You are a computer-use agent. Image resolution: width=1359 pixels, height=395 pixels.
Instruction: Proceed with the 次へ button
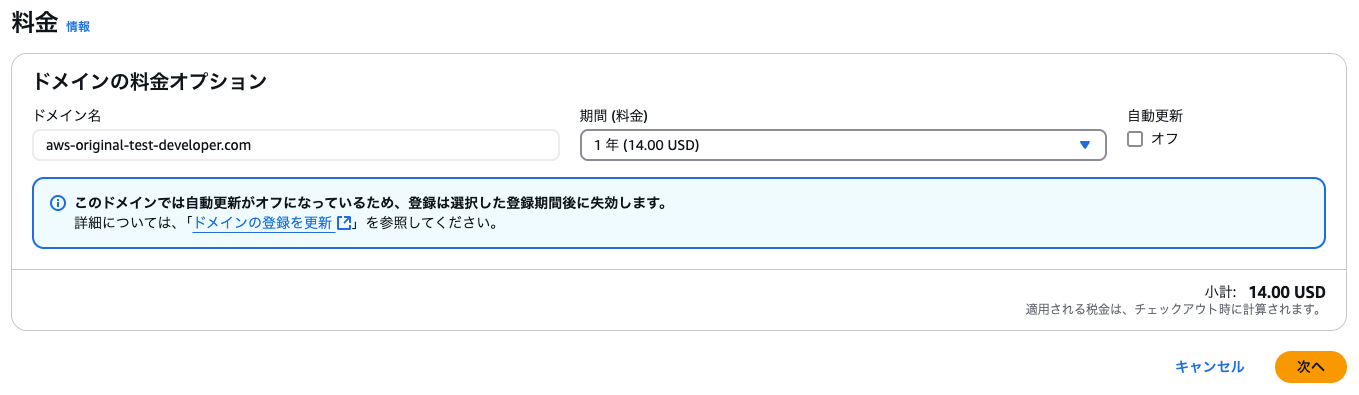coord(1311,367)
